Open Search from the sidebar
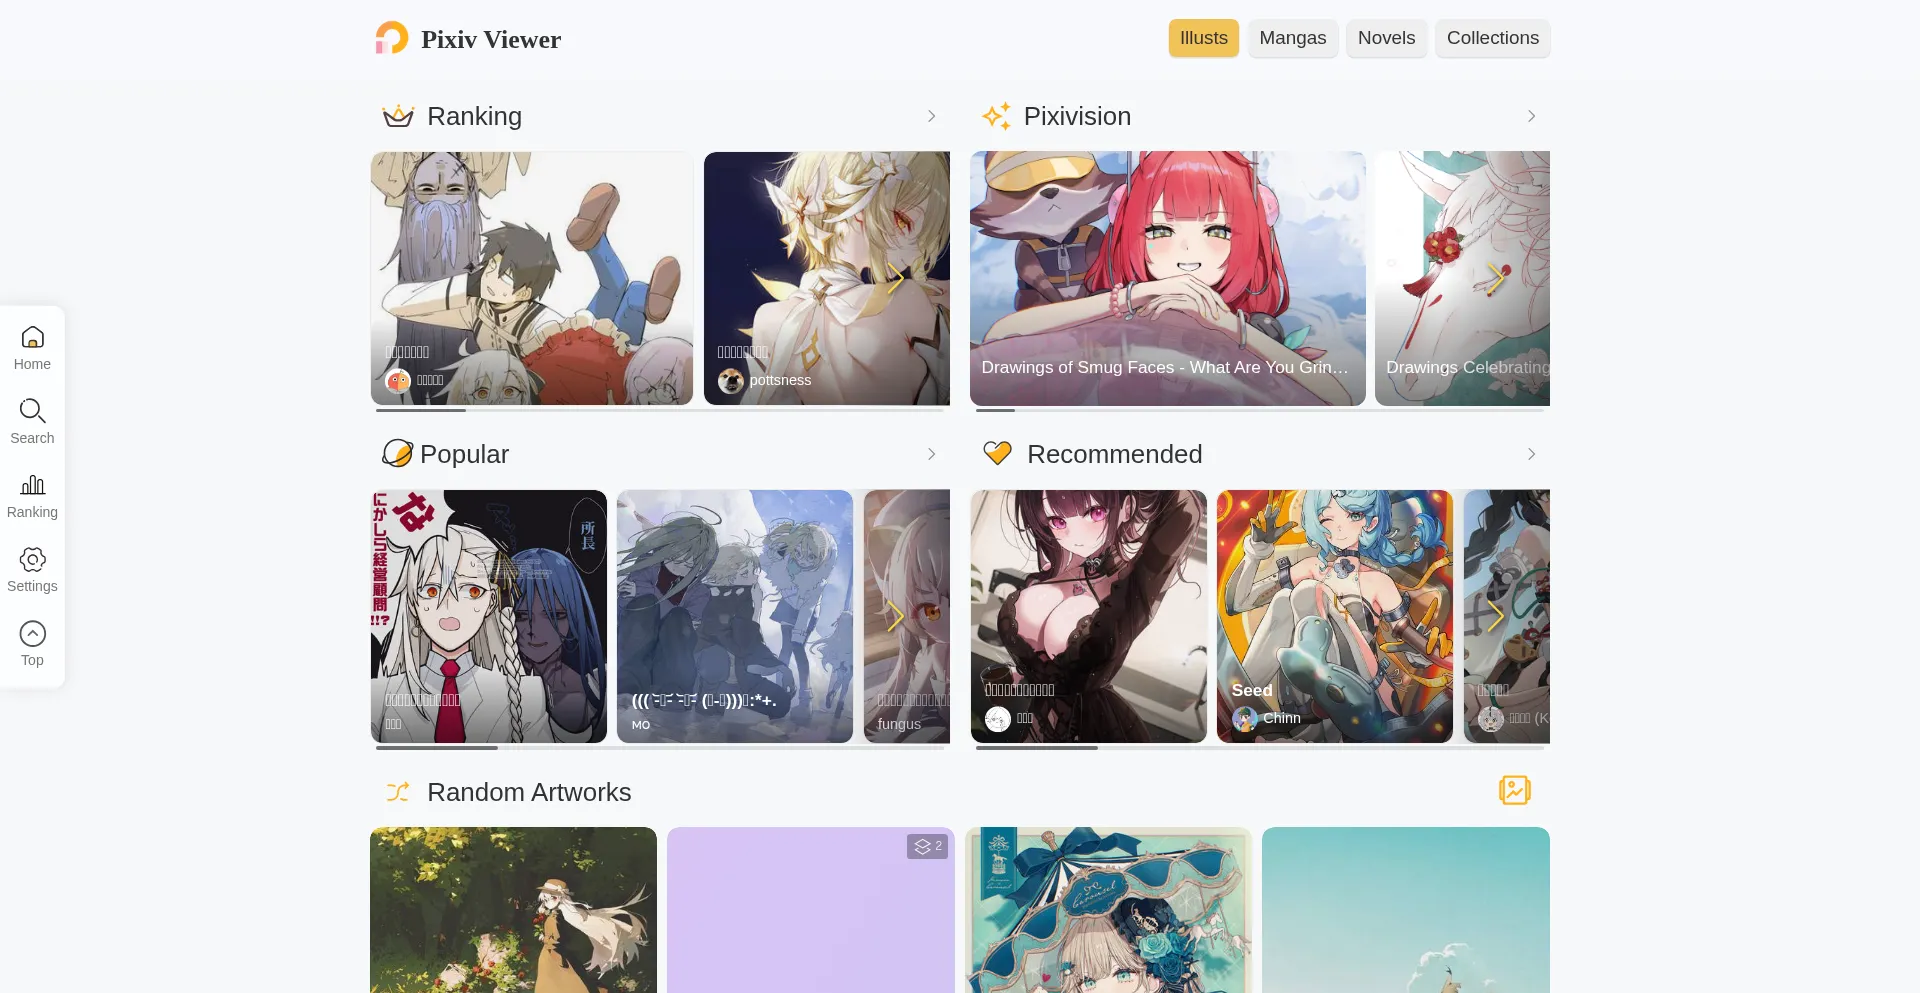This screenshot has width=1920, height=993. point(32,412)
